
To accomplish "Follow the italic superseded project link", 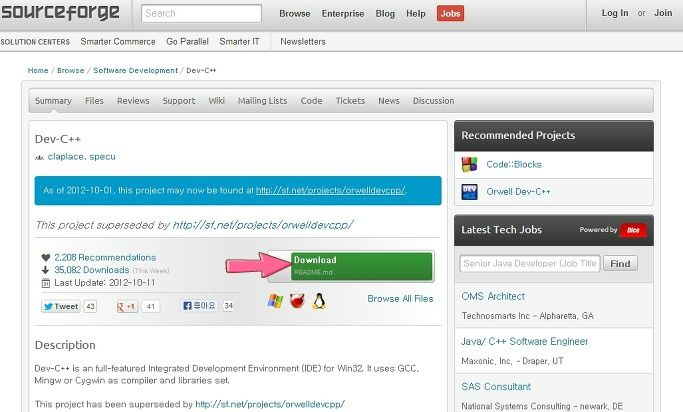I will pos(263,225).
